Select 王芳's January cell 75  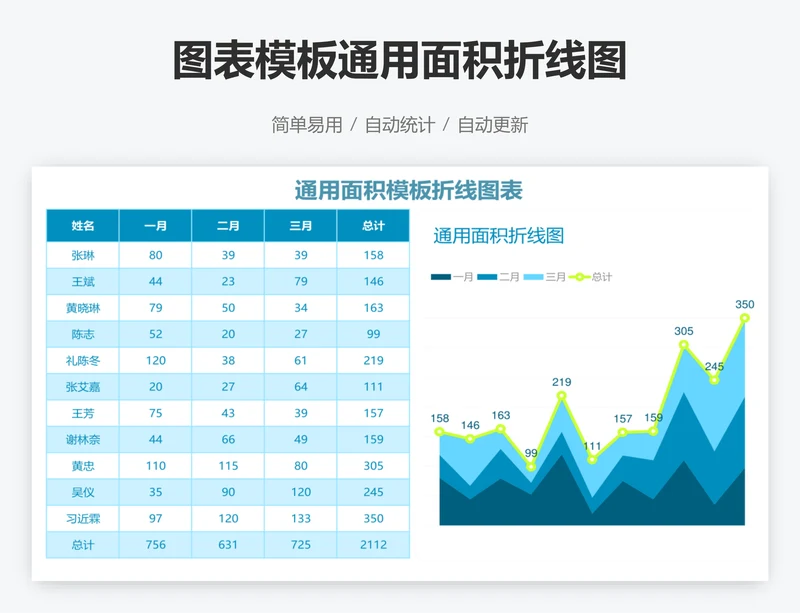[156, 413]
